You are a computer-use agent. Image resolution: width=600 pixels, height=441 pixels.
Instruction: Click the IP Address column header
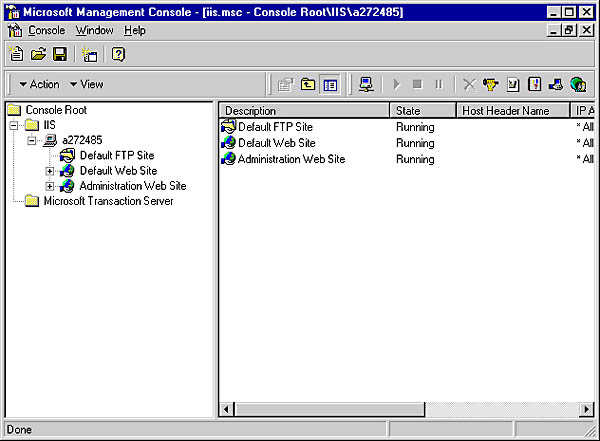coord(583,111)
